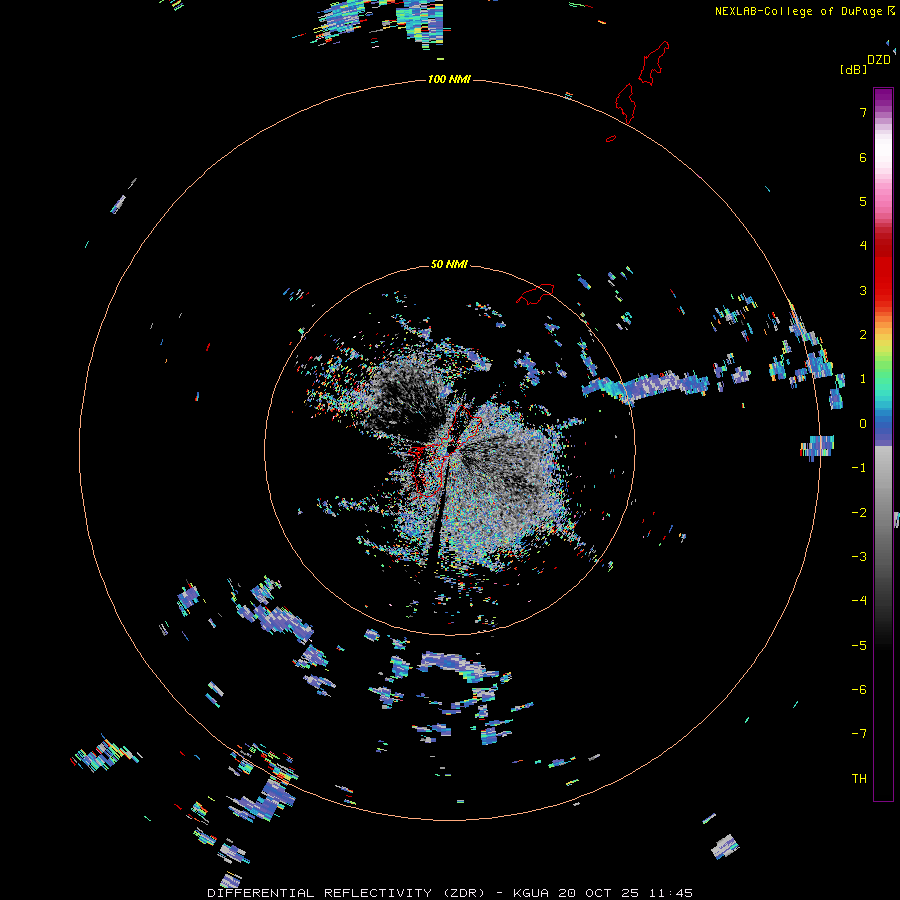This screenshot has height=900, width=900.
Task: Click the positive 2 value on the scale
Action: (x=862, y=335)
